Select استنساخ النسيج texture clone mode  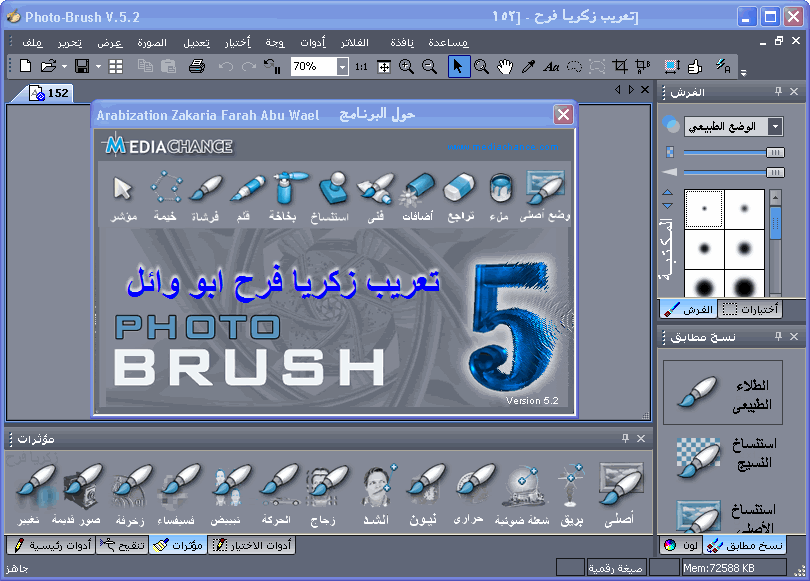click(x=725, y=456)
